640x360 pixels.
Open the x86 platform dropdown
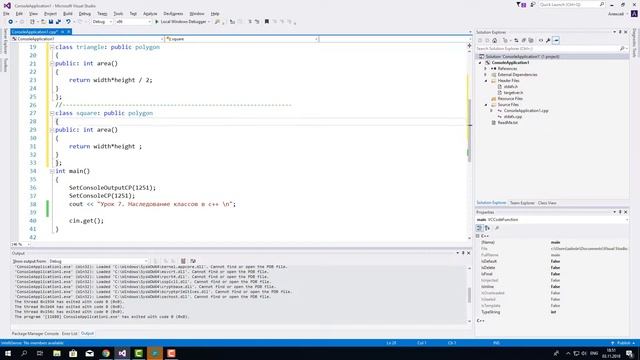(133, 22)
